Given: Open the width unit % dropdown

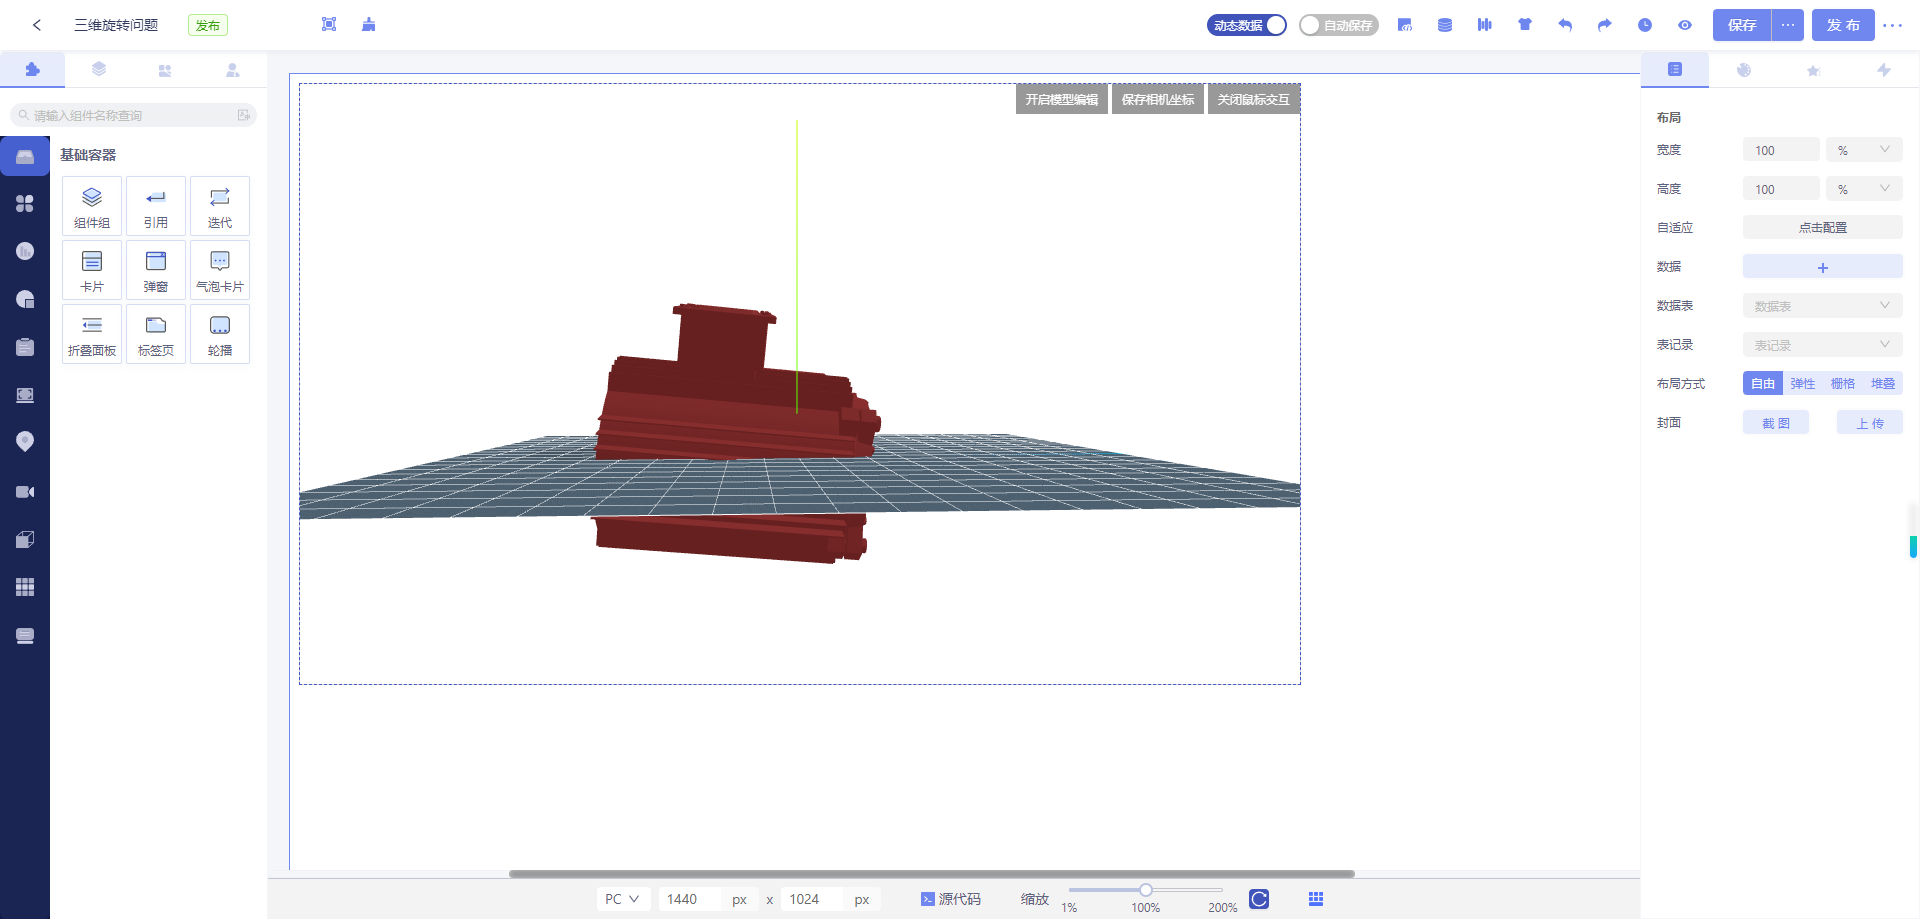Looking at the screenshot, I should 1864,150.
